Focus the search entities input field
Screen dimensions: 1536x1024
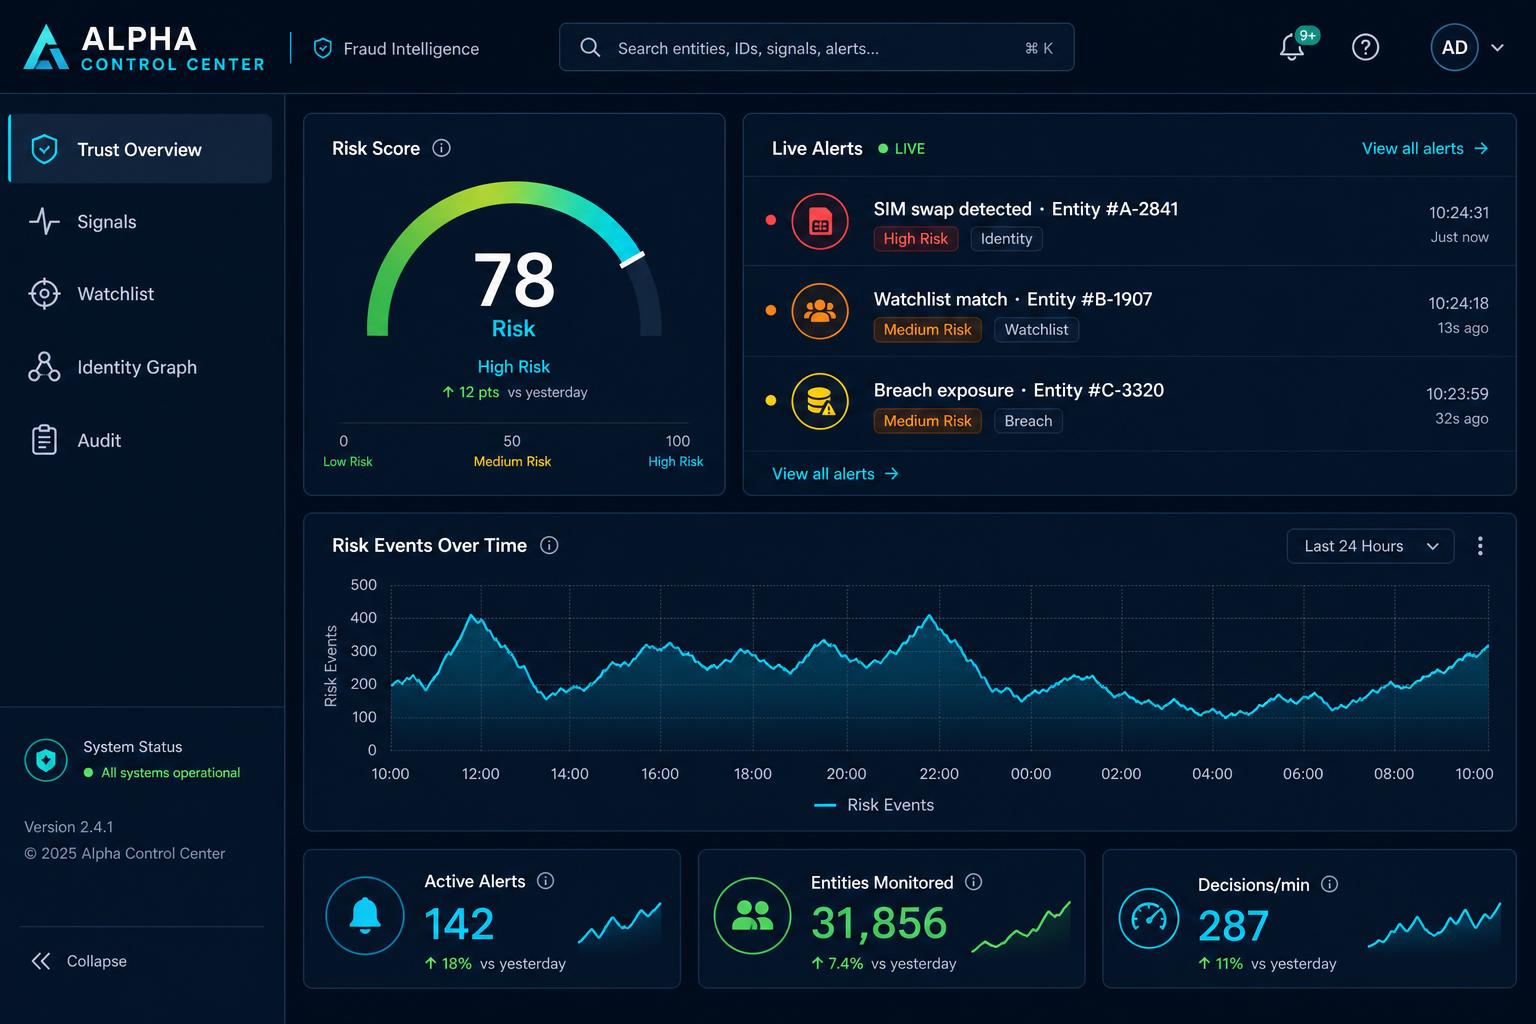click(x=816, y=47)
